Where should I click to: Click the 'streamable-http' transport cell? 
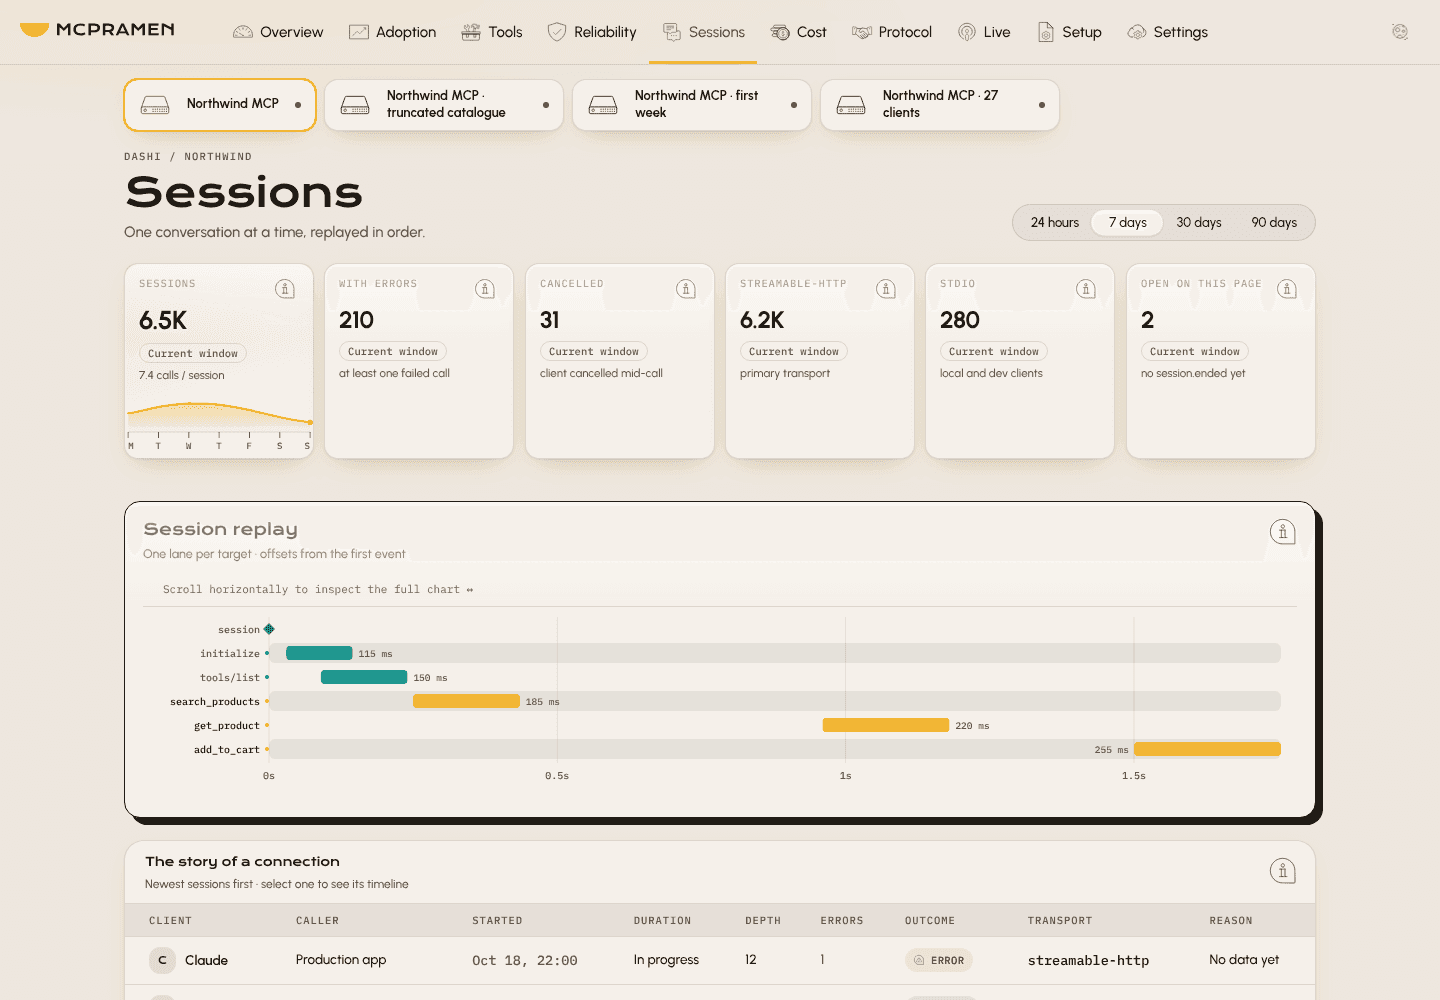tap(1088, 960)
